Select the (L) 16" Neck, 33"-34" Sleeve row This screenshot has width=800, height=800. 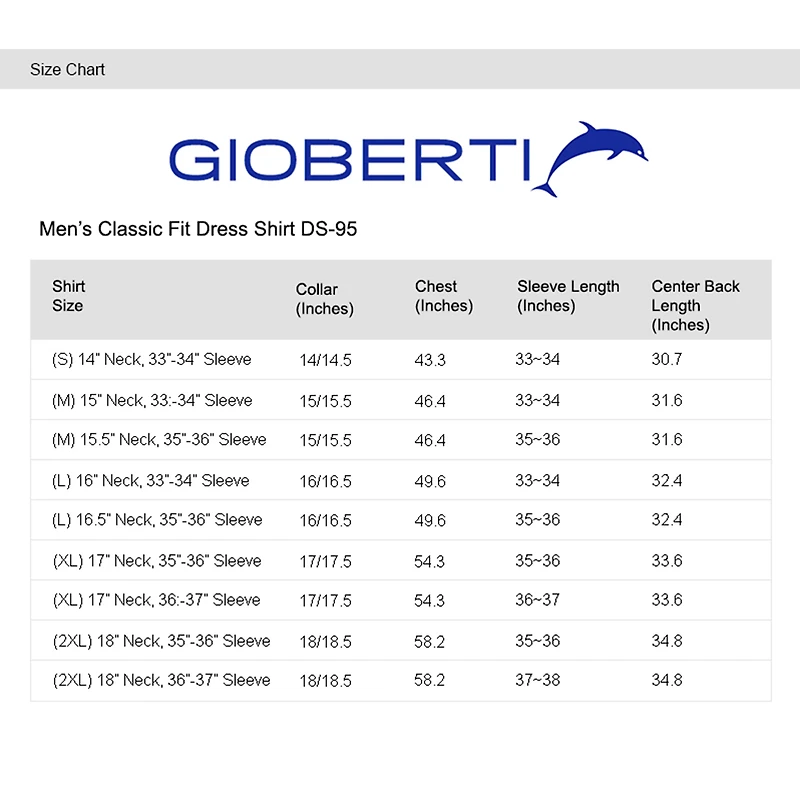401,480
